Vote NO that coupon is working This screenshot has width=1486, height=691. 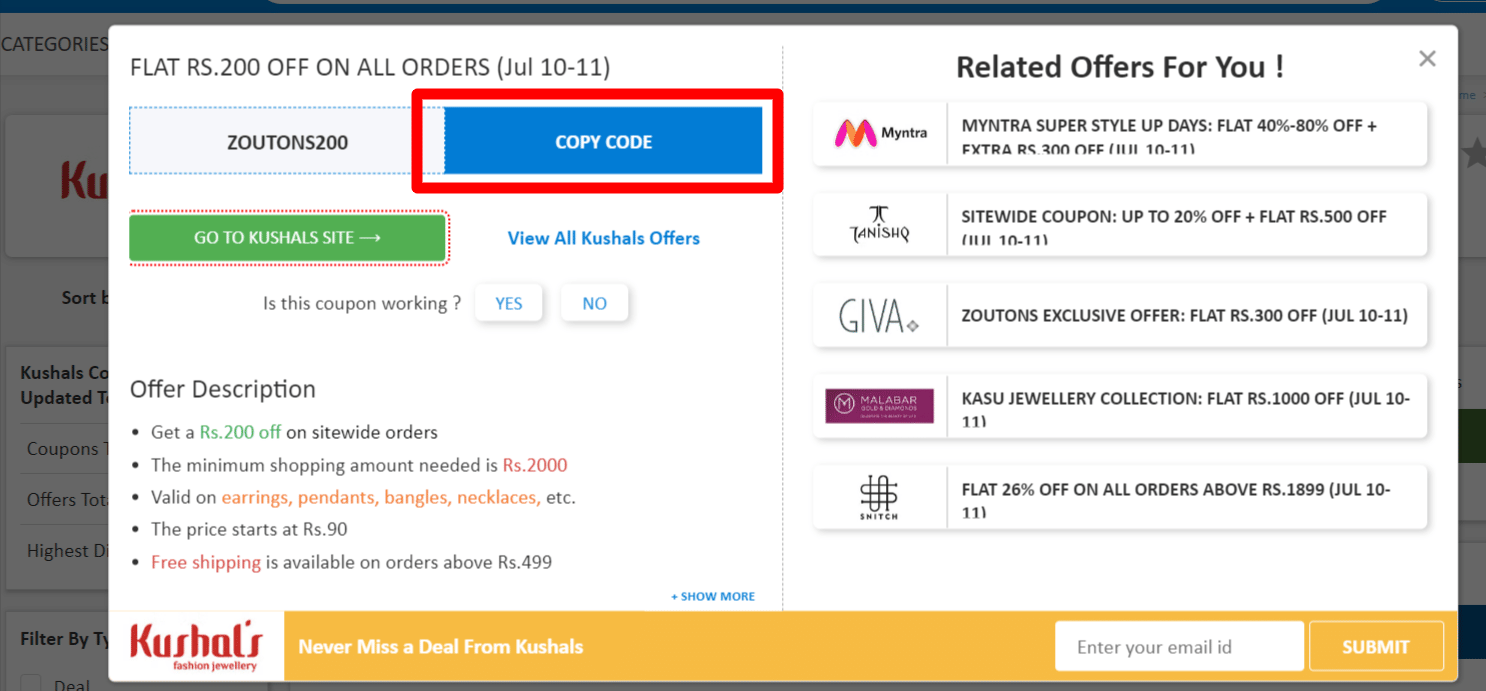tap(594, 303)
